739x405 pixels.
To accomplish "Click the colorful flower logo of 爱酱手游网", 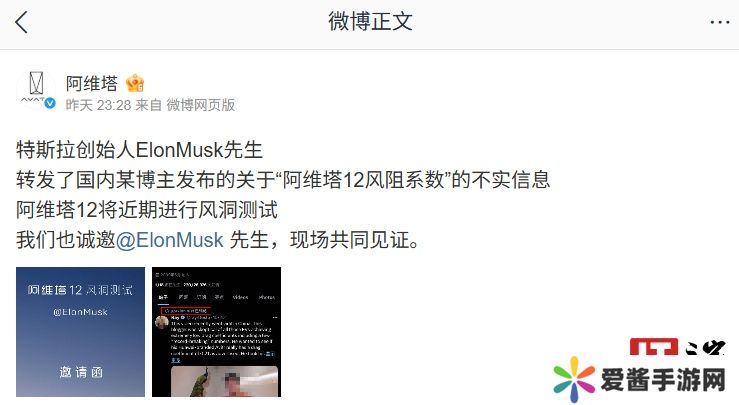I will coord(574,380).
